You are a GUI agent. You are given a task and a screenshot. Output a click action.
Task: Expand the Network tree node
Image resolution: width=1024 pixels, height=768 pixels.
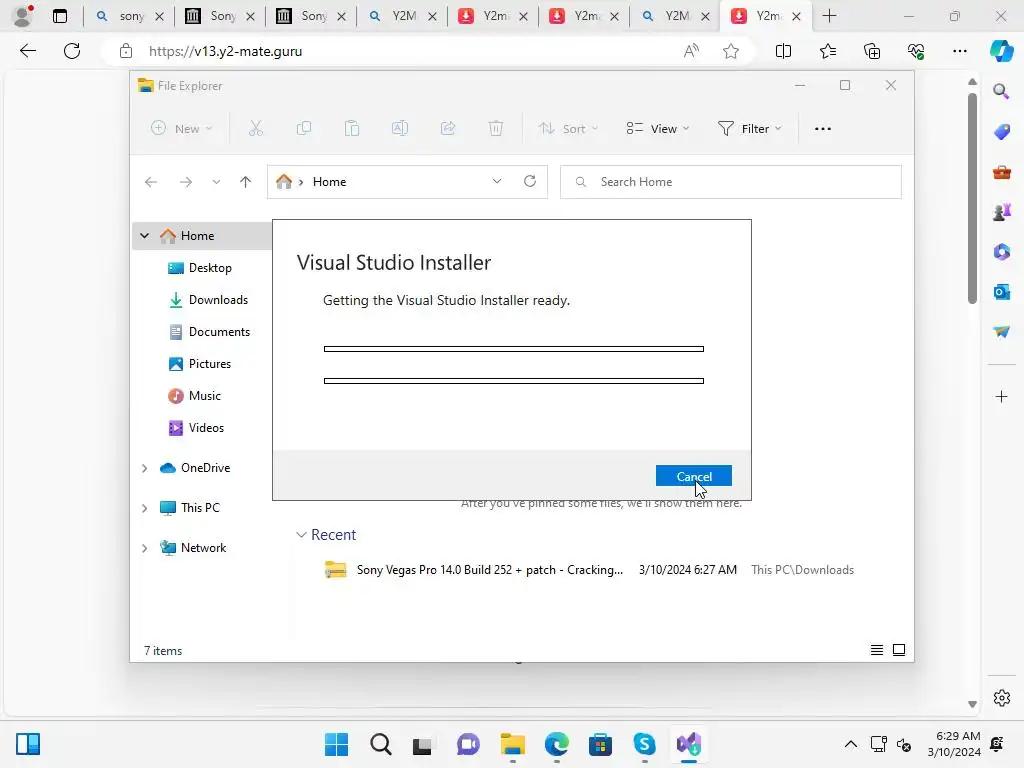(x=144, y=549)
